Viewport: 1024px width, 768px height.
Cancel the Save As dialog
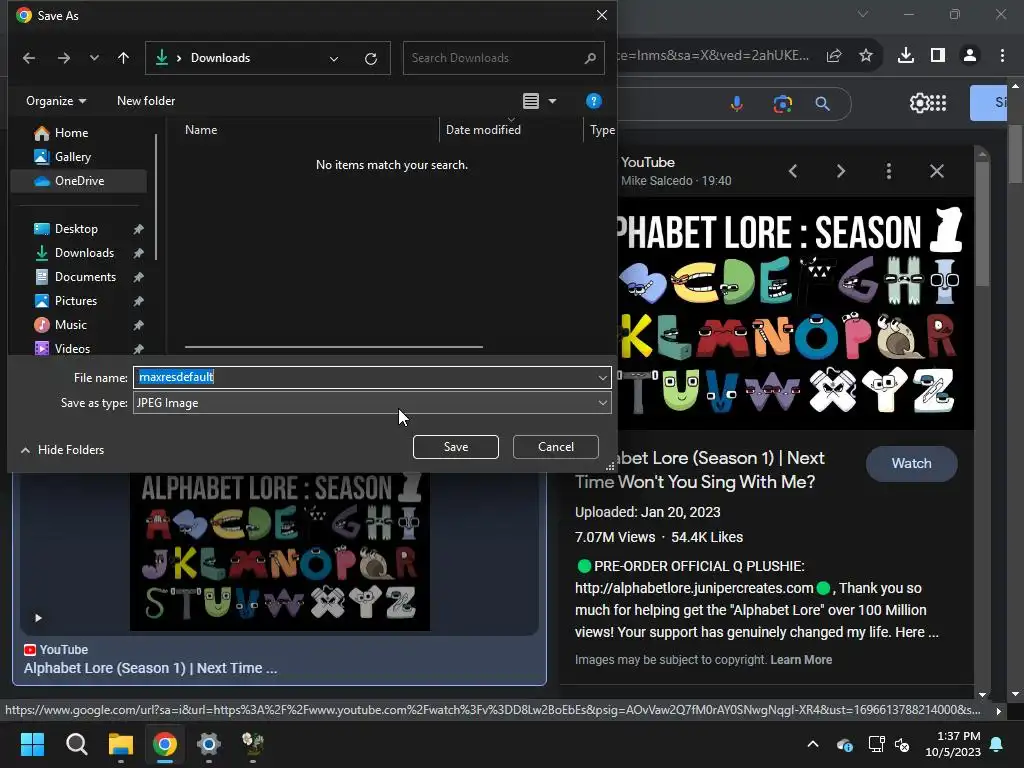(x=556, y=447)
